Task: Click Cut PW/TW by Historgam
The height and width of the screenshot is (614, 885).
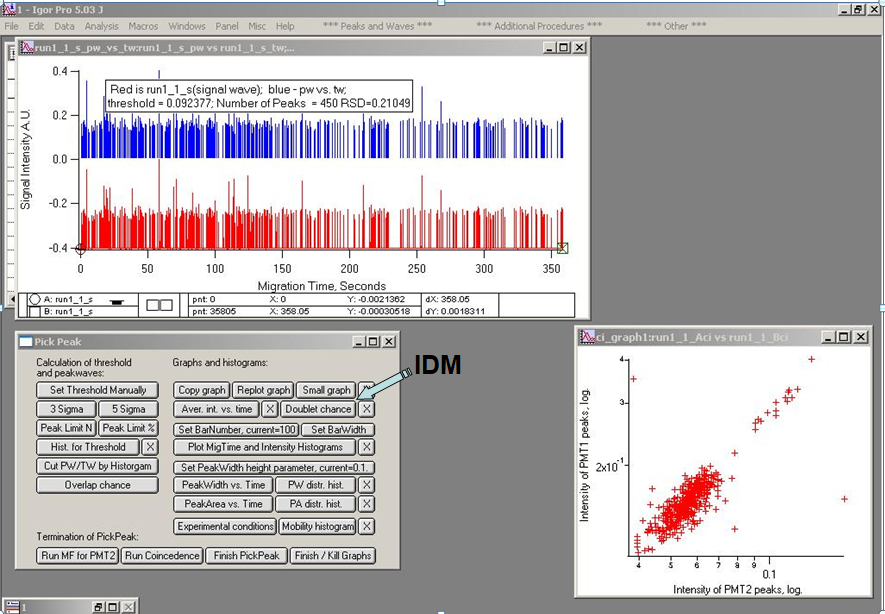Action: (98, 466)
